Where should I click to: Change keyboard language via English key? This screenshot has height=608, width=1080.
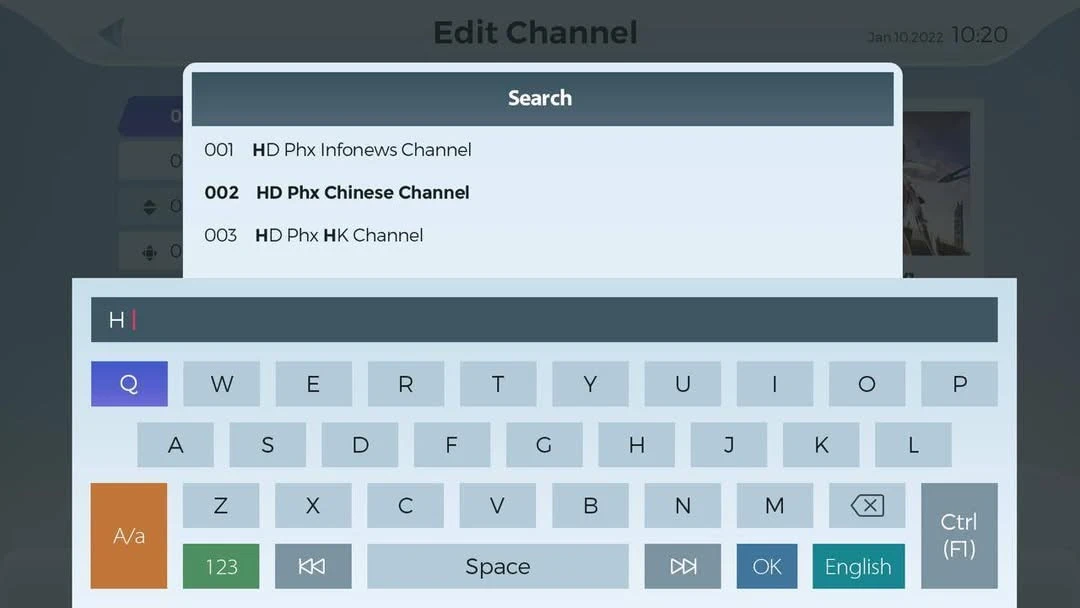tap(858, 566)
